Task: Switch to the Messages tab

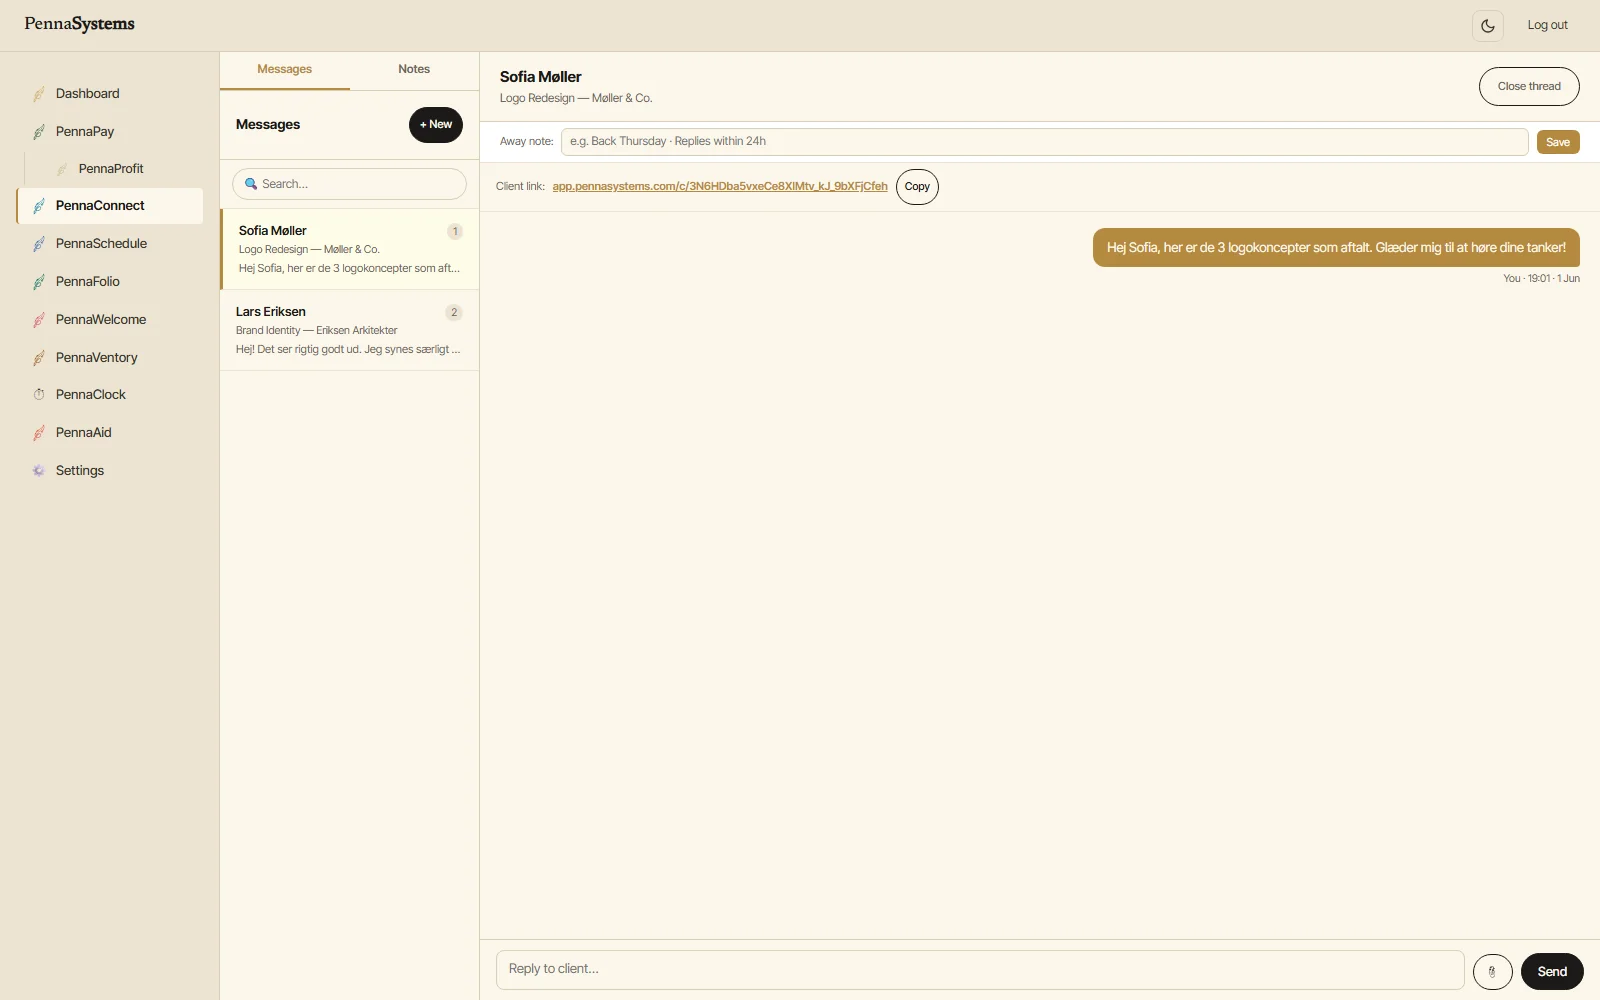Action: click(x=285, y=70)
